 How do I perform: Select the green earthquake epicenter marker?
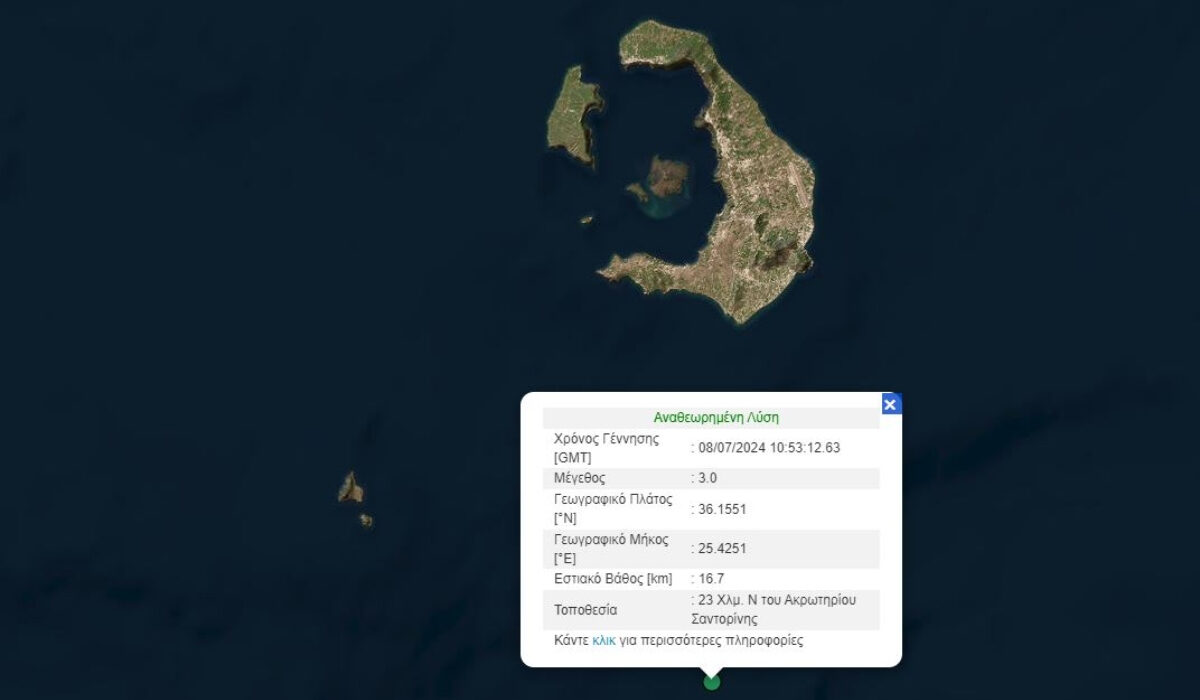tap(711, 682)
